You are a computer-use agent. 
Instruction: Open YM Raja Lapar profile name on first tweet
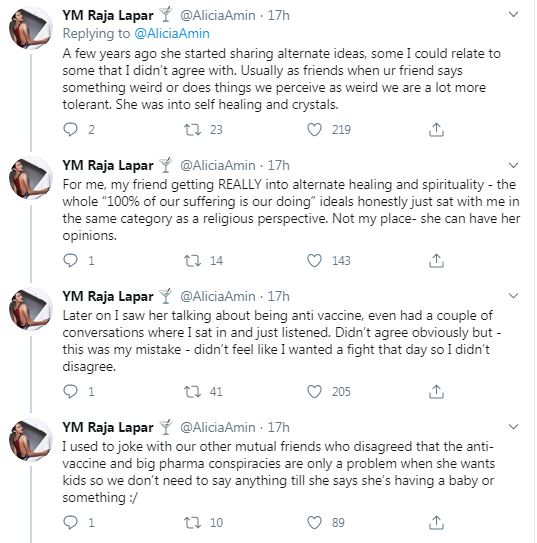108,15
